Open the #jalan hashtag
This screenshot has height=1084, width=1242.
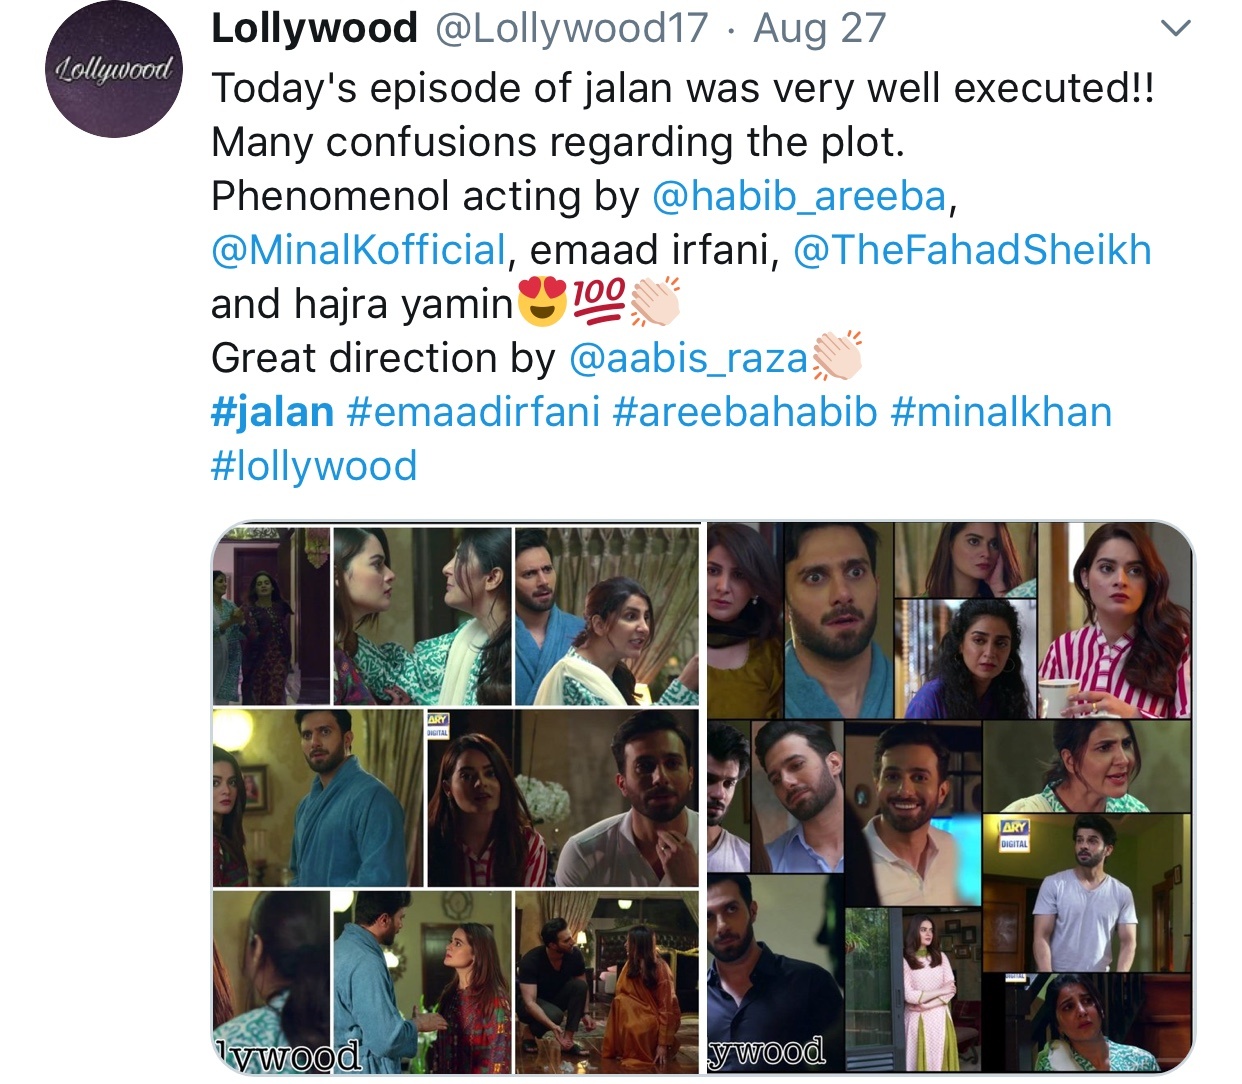272,412
